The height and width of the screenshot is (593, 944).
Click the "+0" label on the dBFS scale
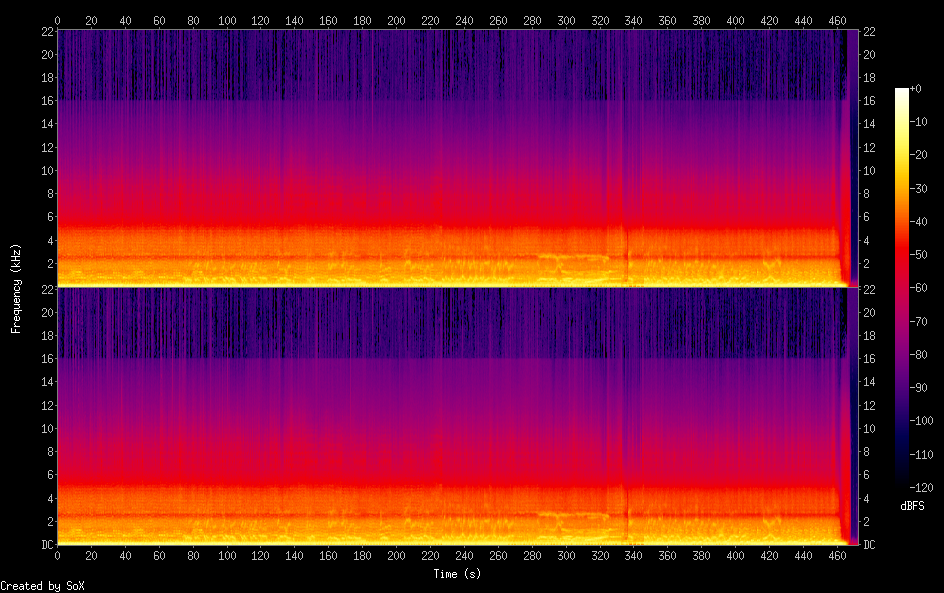(916, 88)
